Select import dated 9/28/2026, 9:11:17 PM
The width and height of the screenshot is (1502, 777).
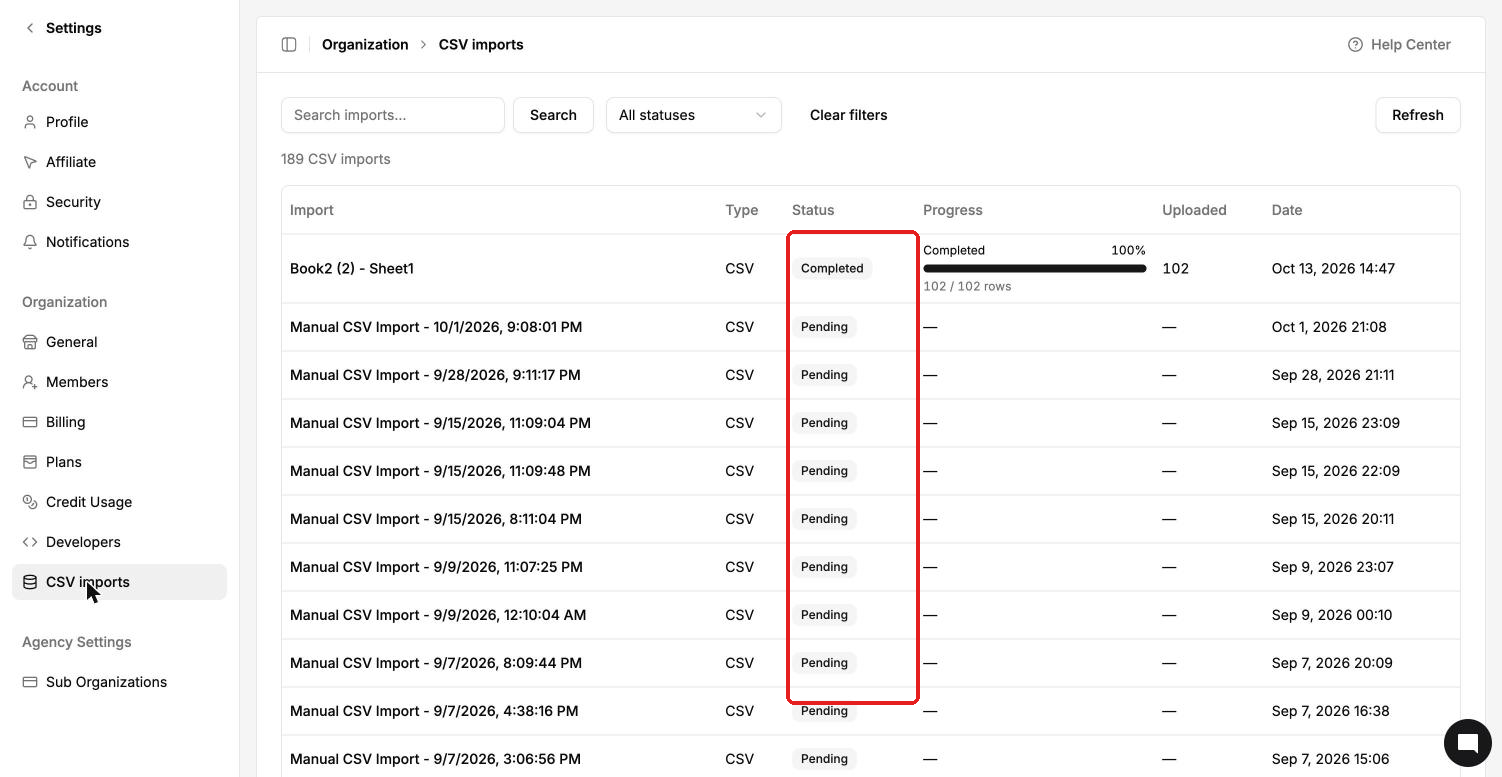[x=435, y=375]
